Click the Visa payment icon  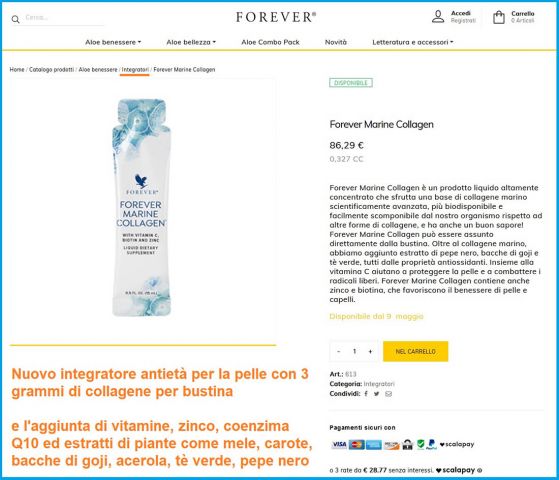[x=339, y=444]
